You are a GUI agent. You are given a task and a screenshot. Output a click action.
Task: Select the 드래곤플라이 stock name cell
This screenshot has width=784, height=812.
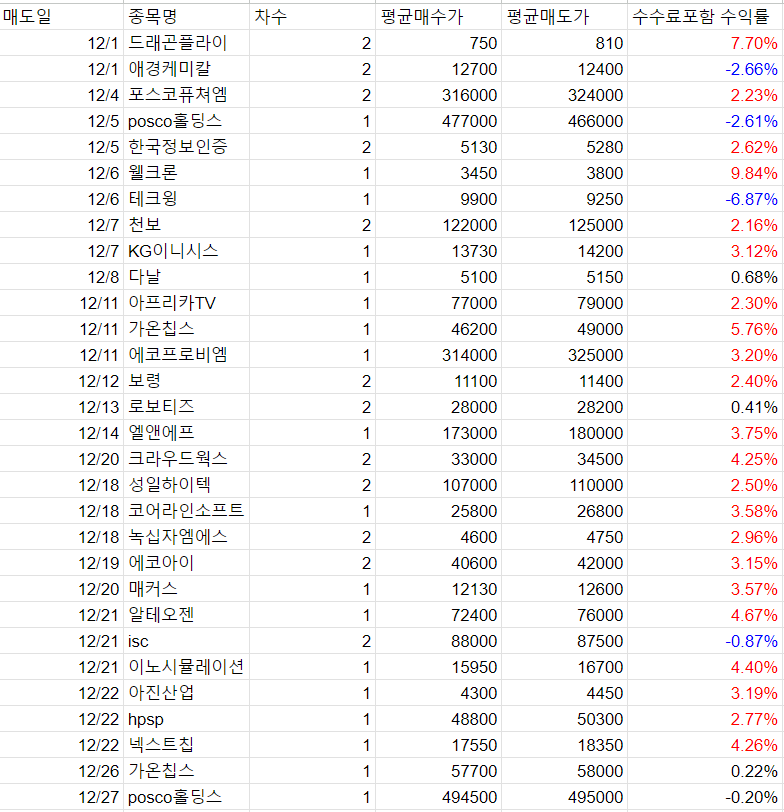186,43
